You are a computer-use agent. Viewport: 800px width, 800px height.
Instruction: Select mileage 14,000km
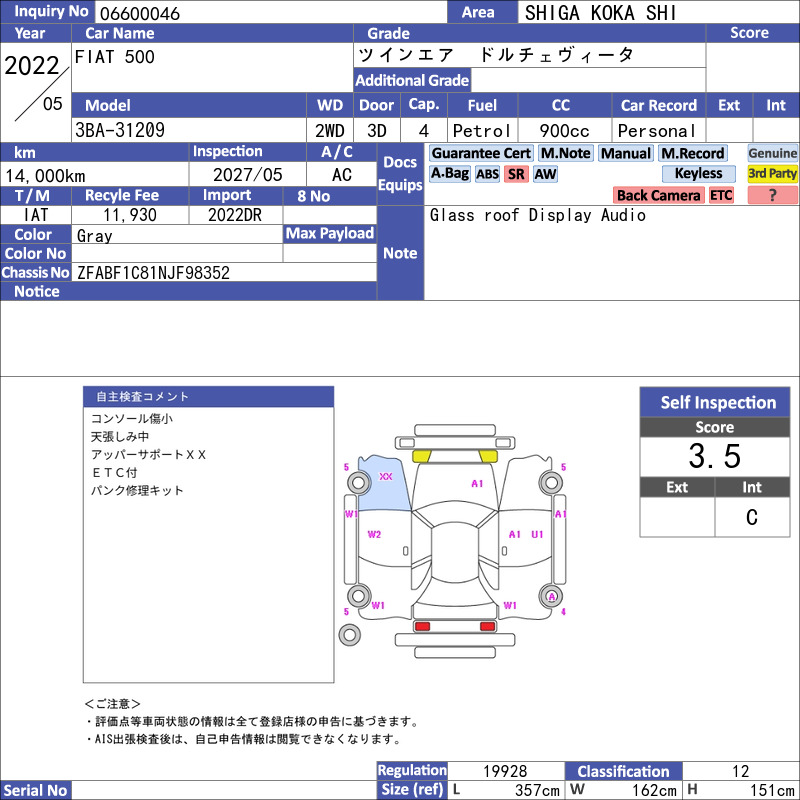45,176
